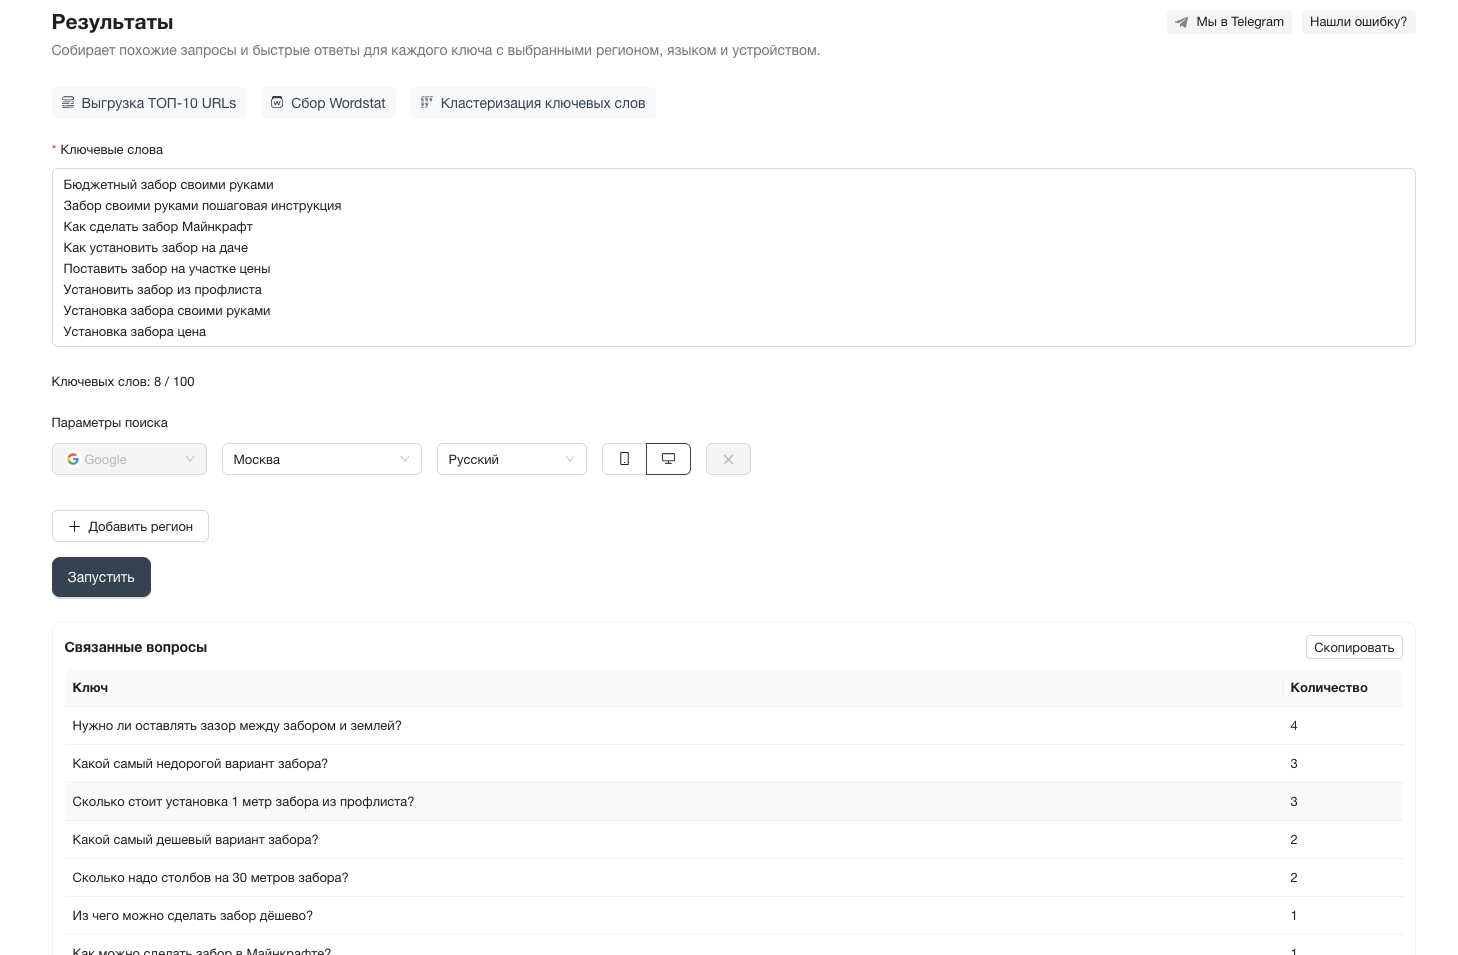Click the Количество column header
Screen dimensions: 1458x955
coord(1328,687)
